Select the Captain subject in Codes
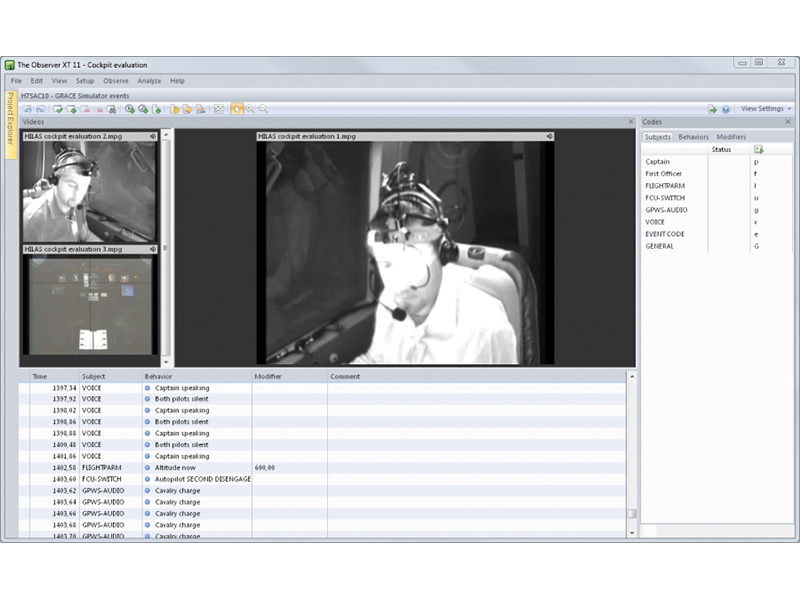Viewport: 800px width, 600px height. tap(658, 162)
